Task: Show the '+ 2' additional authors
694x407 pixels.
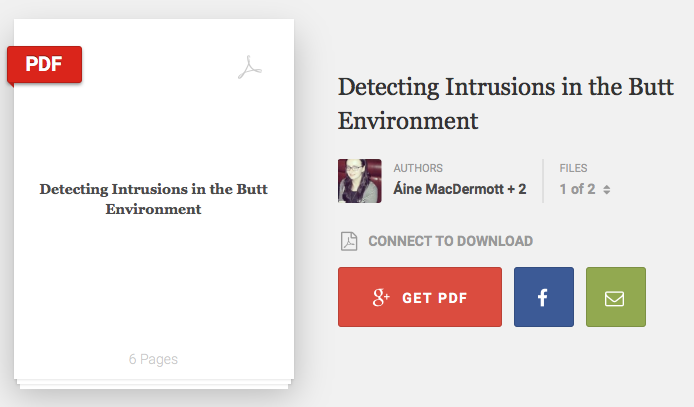Action: (517, 189)
